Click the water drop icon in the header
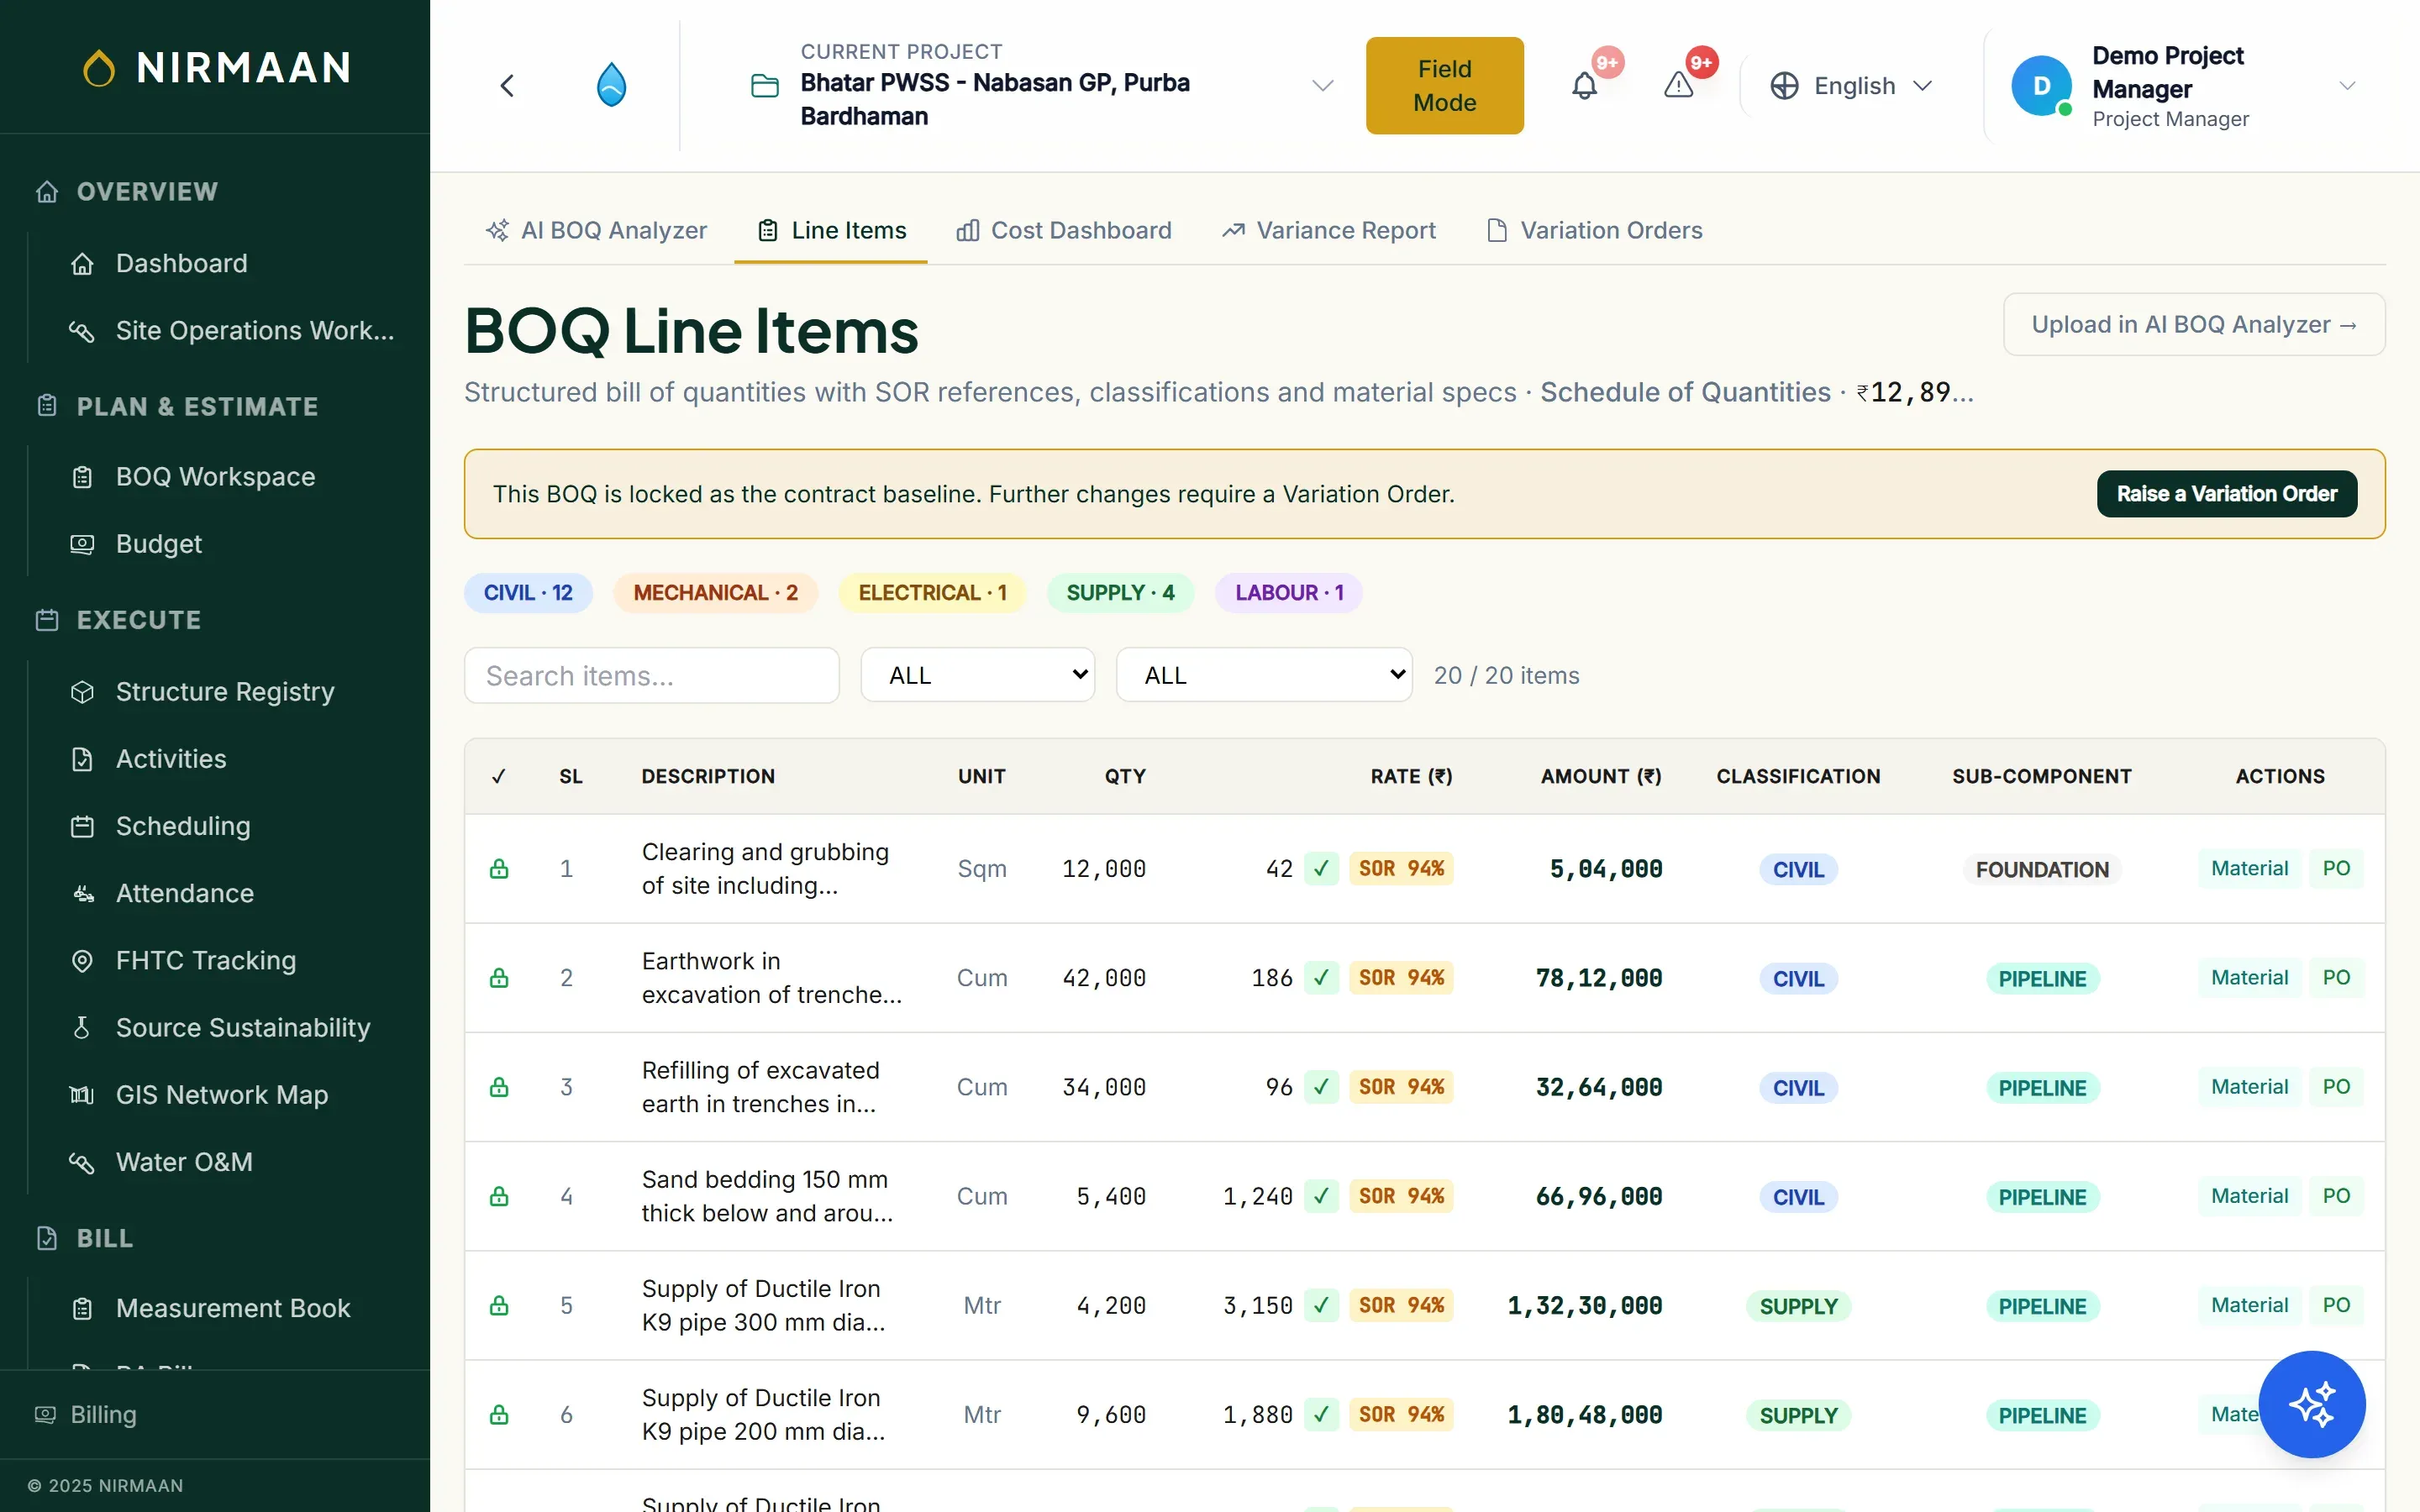The height and width of the screenshot is (1512, 2420). [x=611, y=86]
